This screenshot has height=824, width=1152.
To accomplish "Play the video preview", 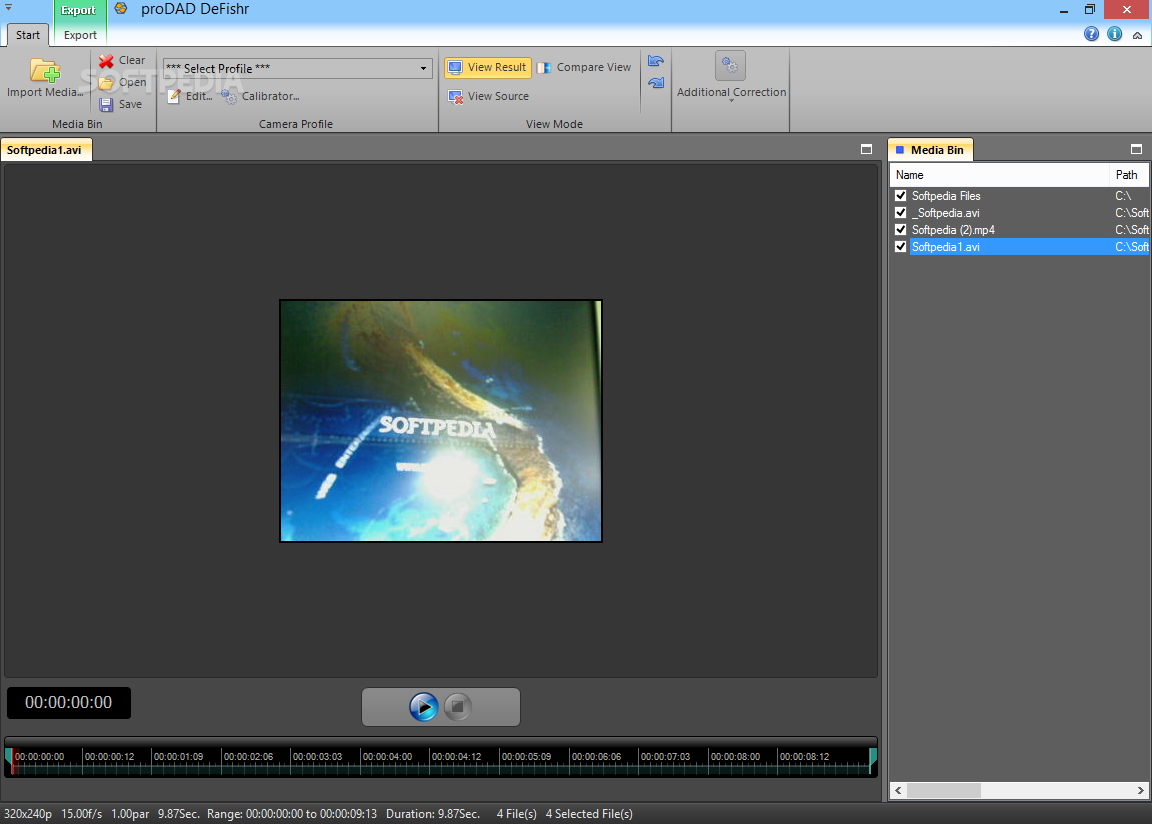I will click(423, 706).
